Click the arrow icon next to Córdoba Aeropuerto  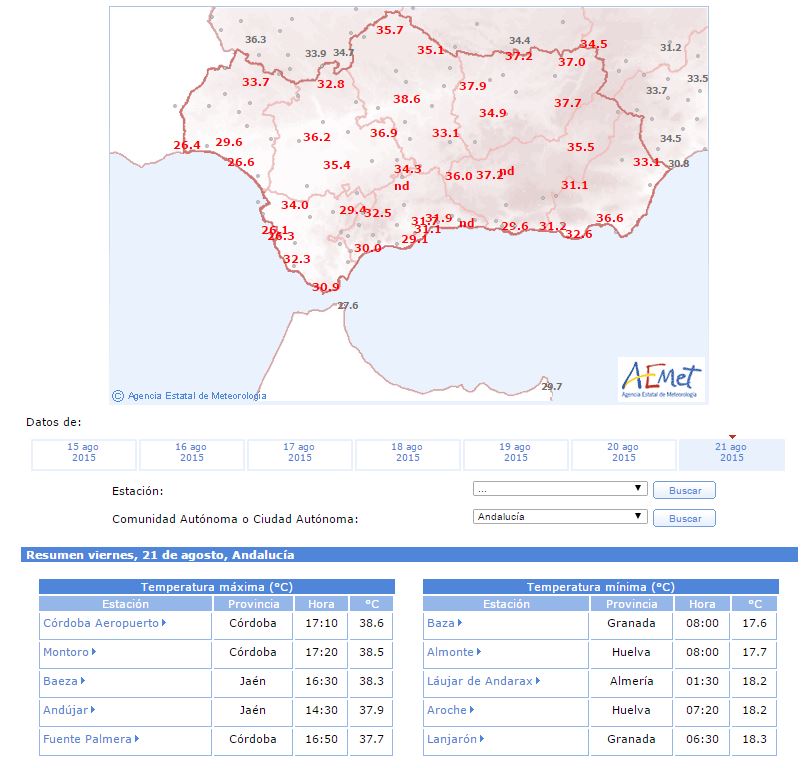(164, 623)
